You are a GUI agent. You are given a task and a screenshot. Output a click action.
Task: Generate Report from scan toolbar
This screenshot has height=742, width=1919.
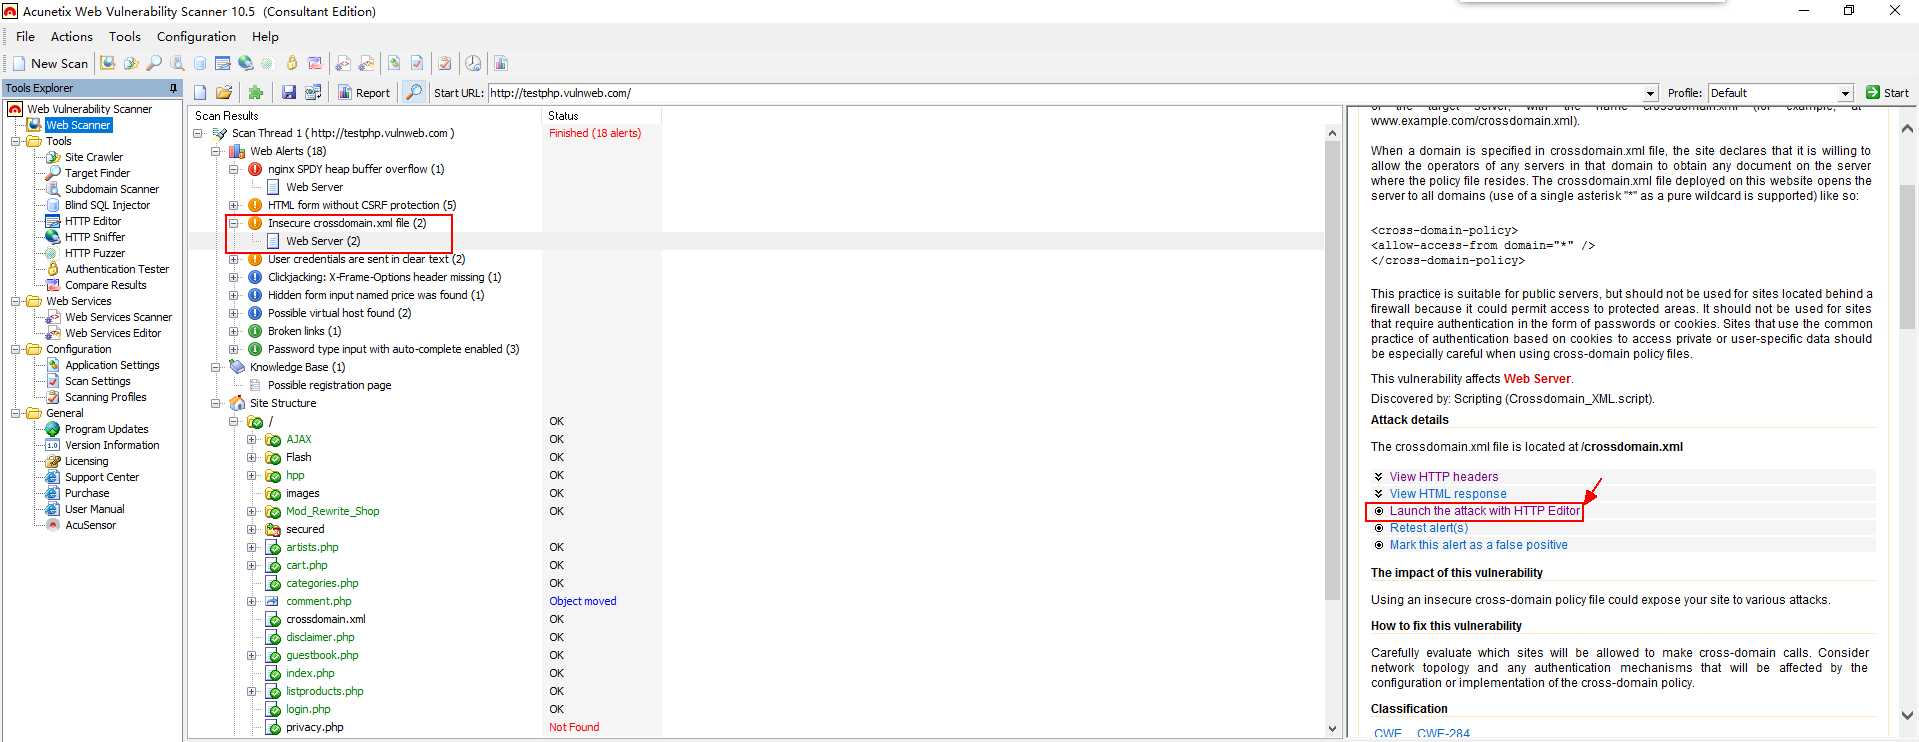click(364, 93)
